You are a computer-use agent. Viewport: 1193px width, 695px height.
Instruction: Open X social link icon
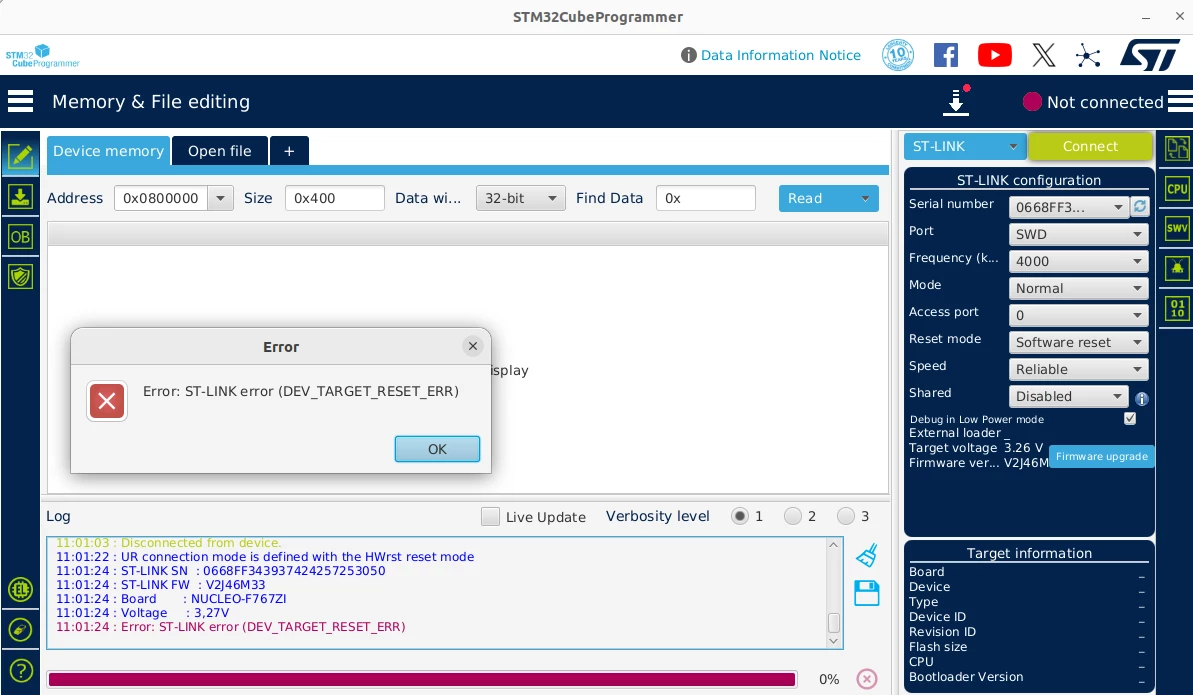pos(1044,55)
